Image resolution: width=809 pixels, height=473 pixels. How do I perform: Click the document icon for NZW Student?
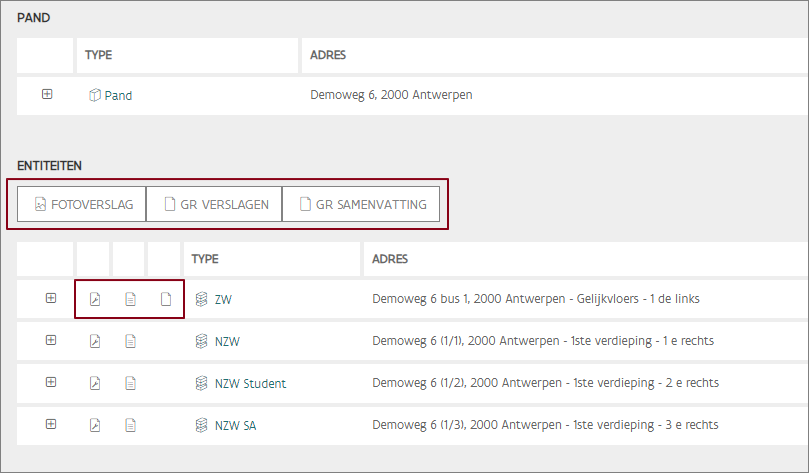(130, 383)
